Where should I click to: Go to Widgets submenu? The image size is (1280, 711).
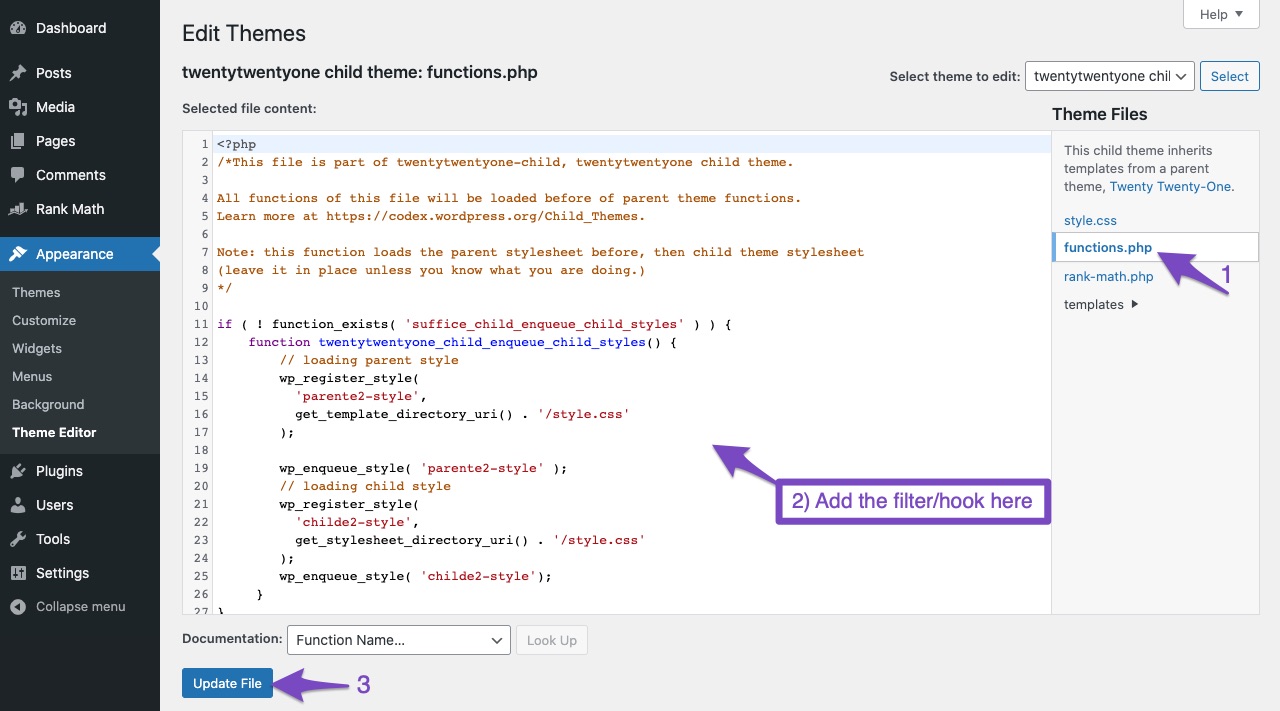click(37, 348)
